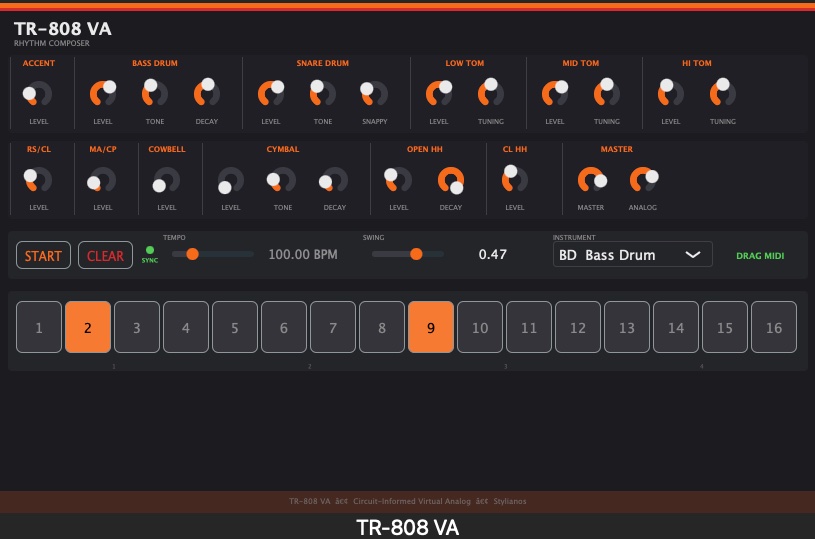The image size is (815, 539).
Task: Click the MA/CP Level knob
Action: point(103,180)
